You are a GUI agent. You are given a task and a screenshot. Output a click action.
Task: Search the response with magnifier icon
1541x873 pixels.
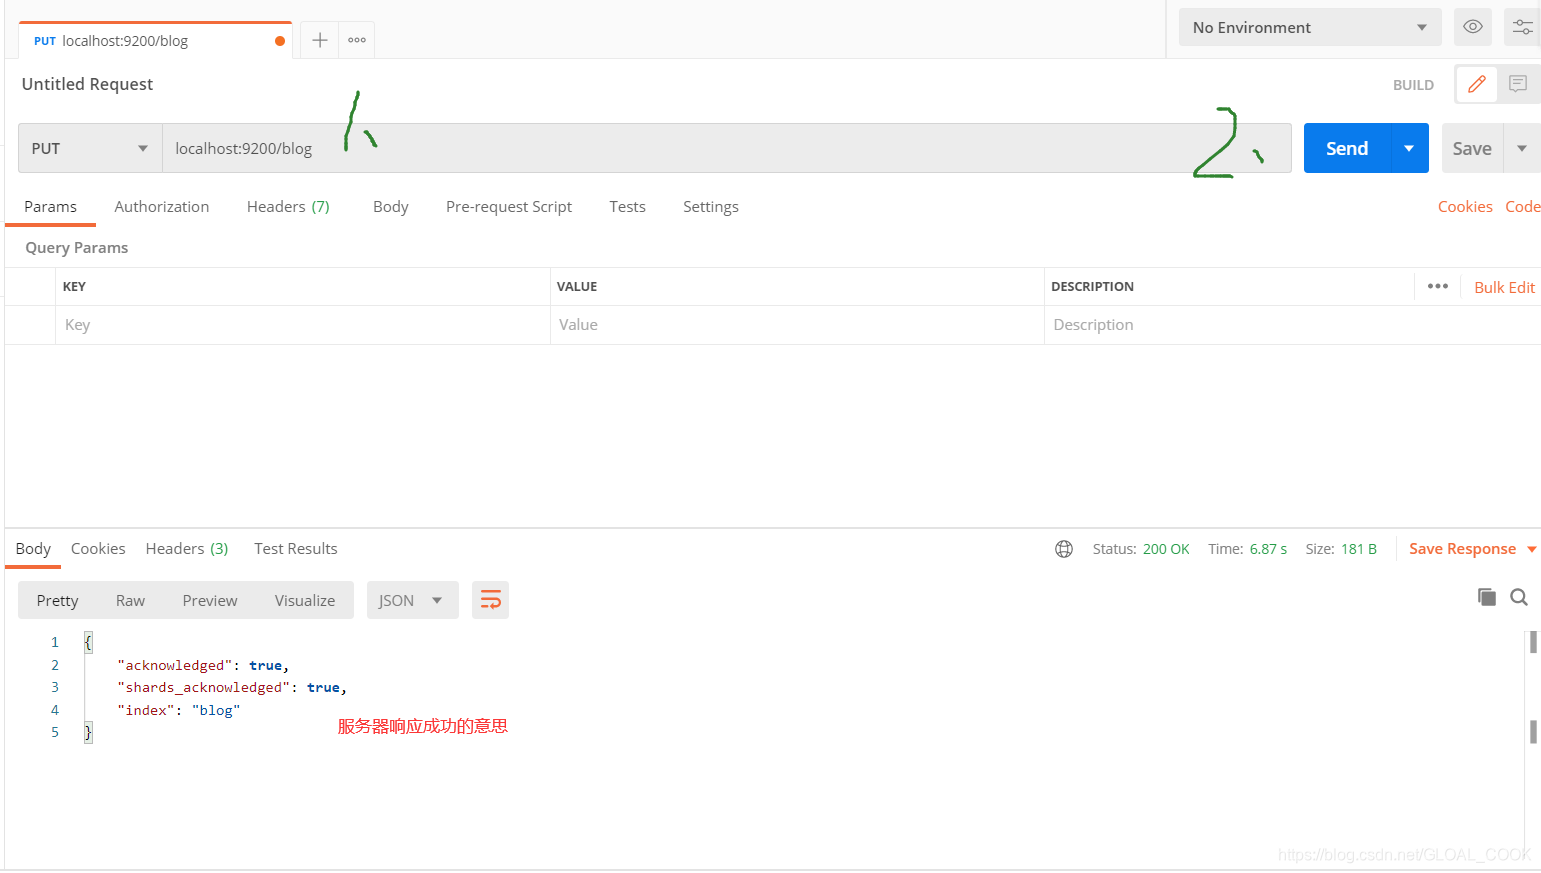click(x=1519, y=597)
